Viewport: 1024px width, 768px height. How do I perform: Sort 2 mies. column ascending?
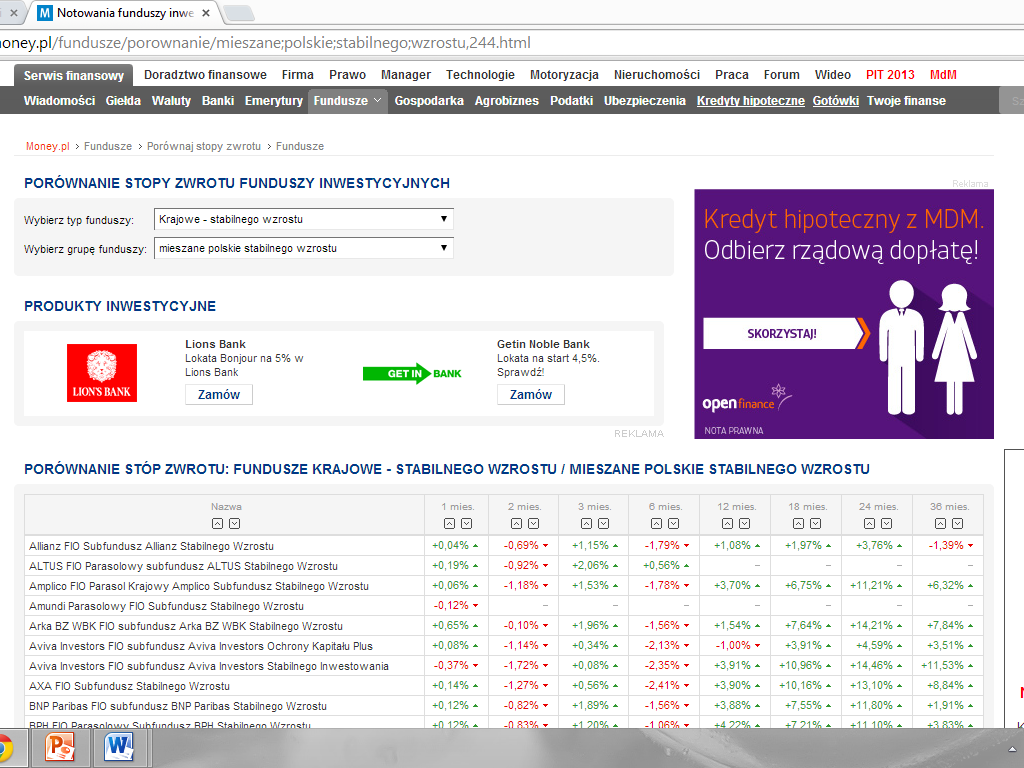pos(517,523)
